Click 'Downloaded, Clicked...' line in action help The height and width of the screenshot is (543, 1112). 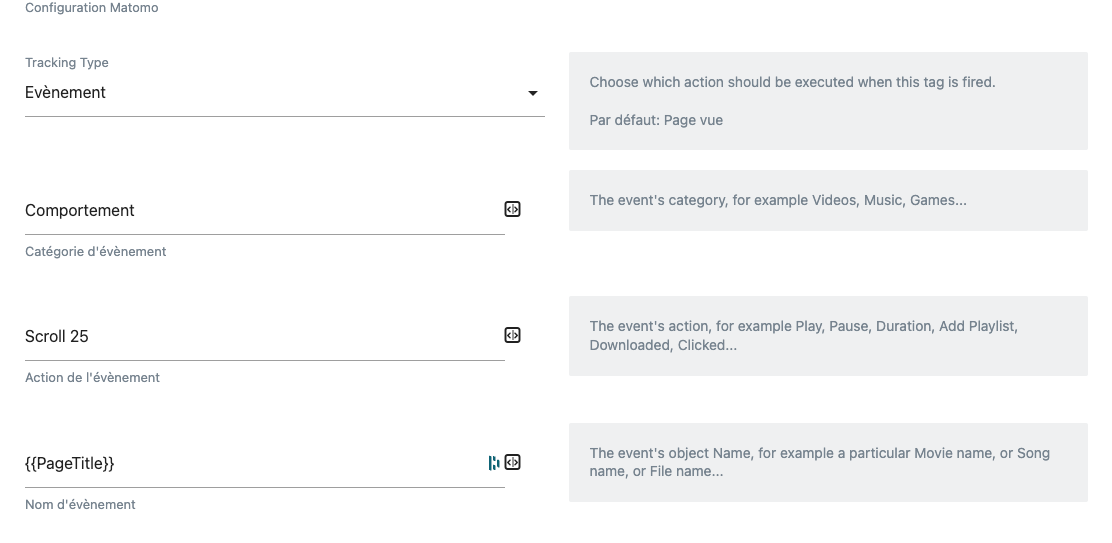pyautogui.click(x=663, y=345)
